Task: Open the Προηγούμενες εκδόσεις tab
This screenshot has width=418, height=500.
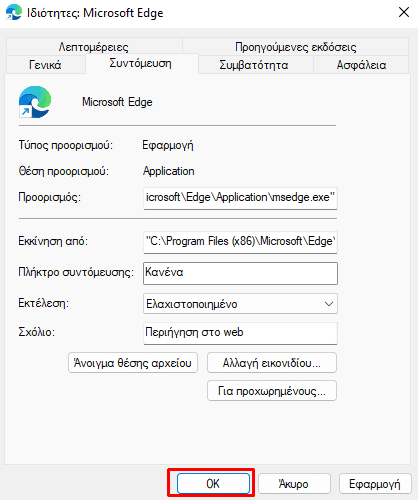Action: 296,47
